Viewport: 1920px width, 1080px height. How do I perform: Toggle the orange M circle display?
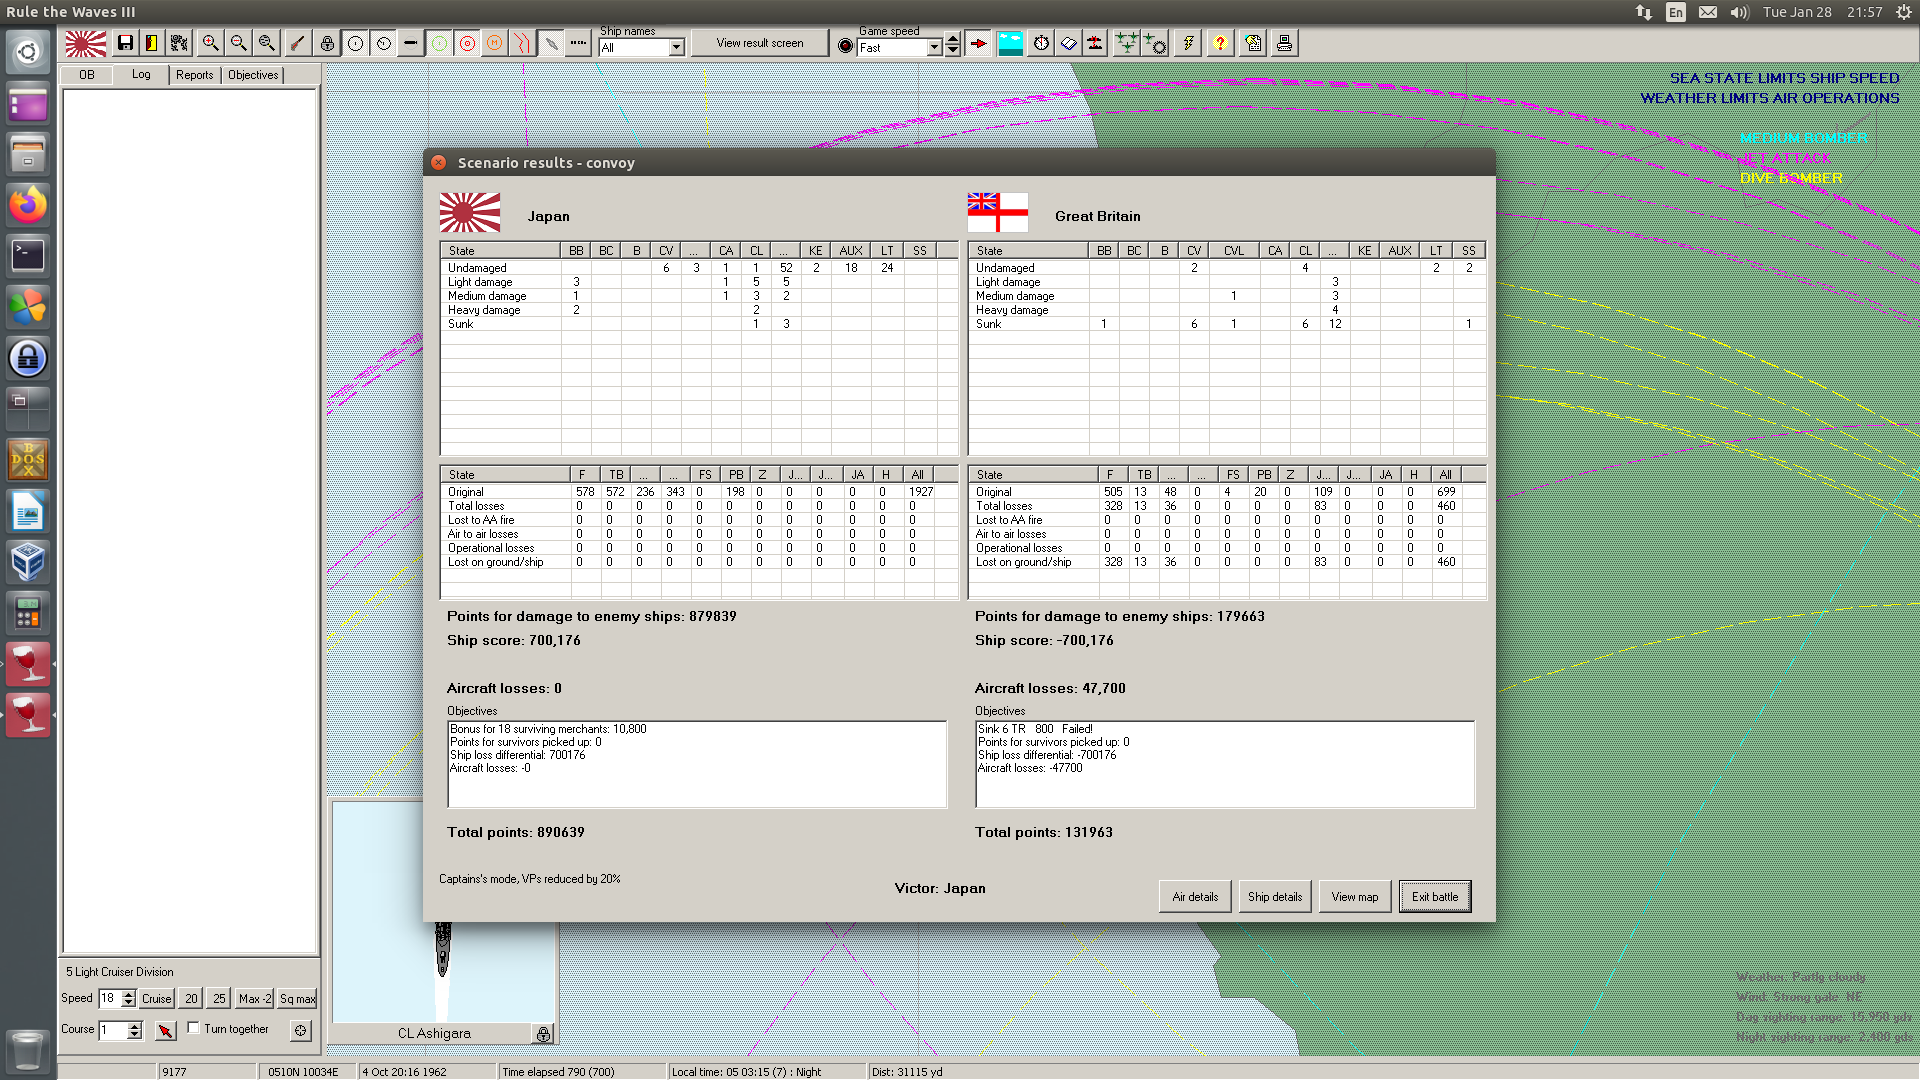point(495,43)
